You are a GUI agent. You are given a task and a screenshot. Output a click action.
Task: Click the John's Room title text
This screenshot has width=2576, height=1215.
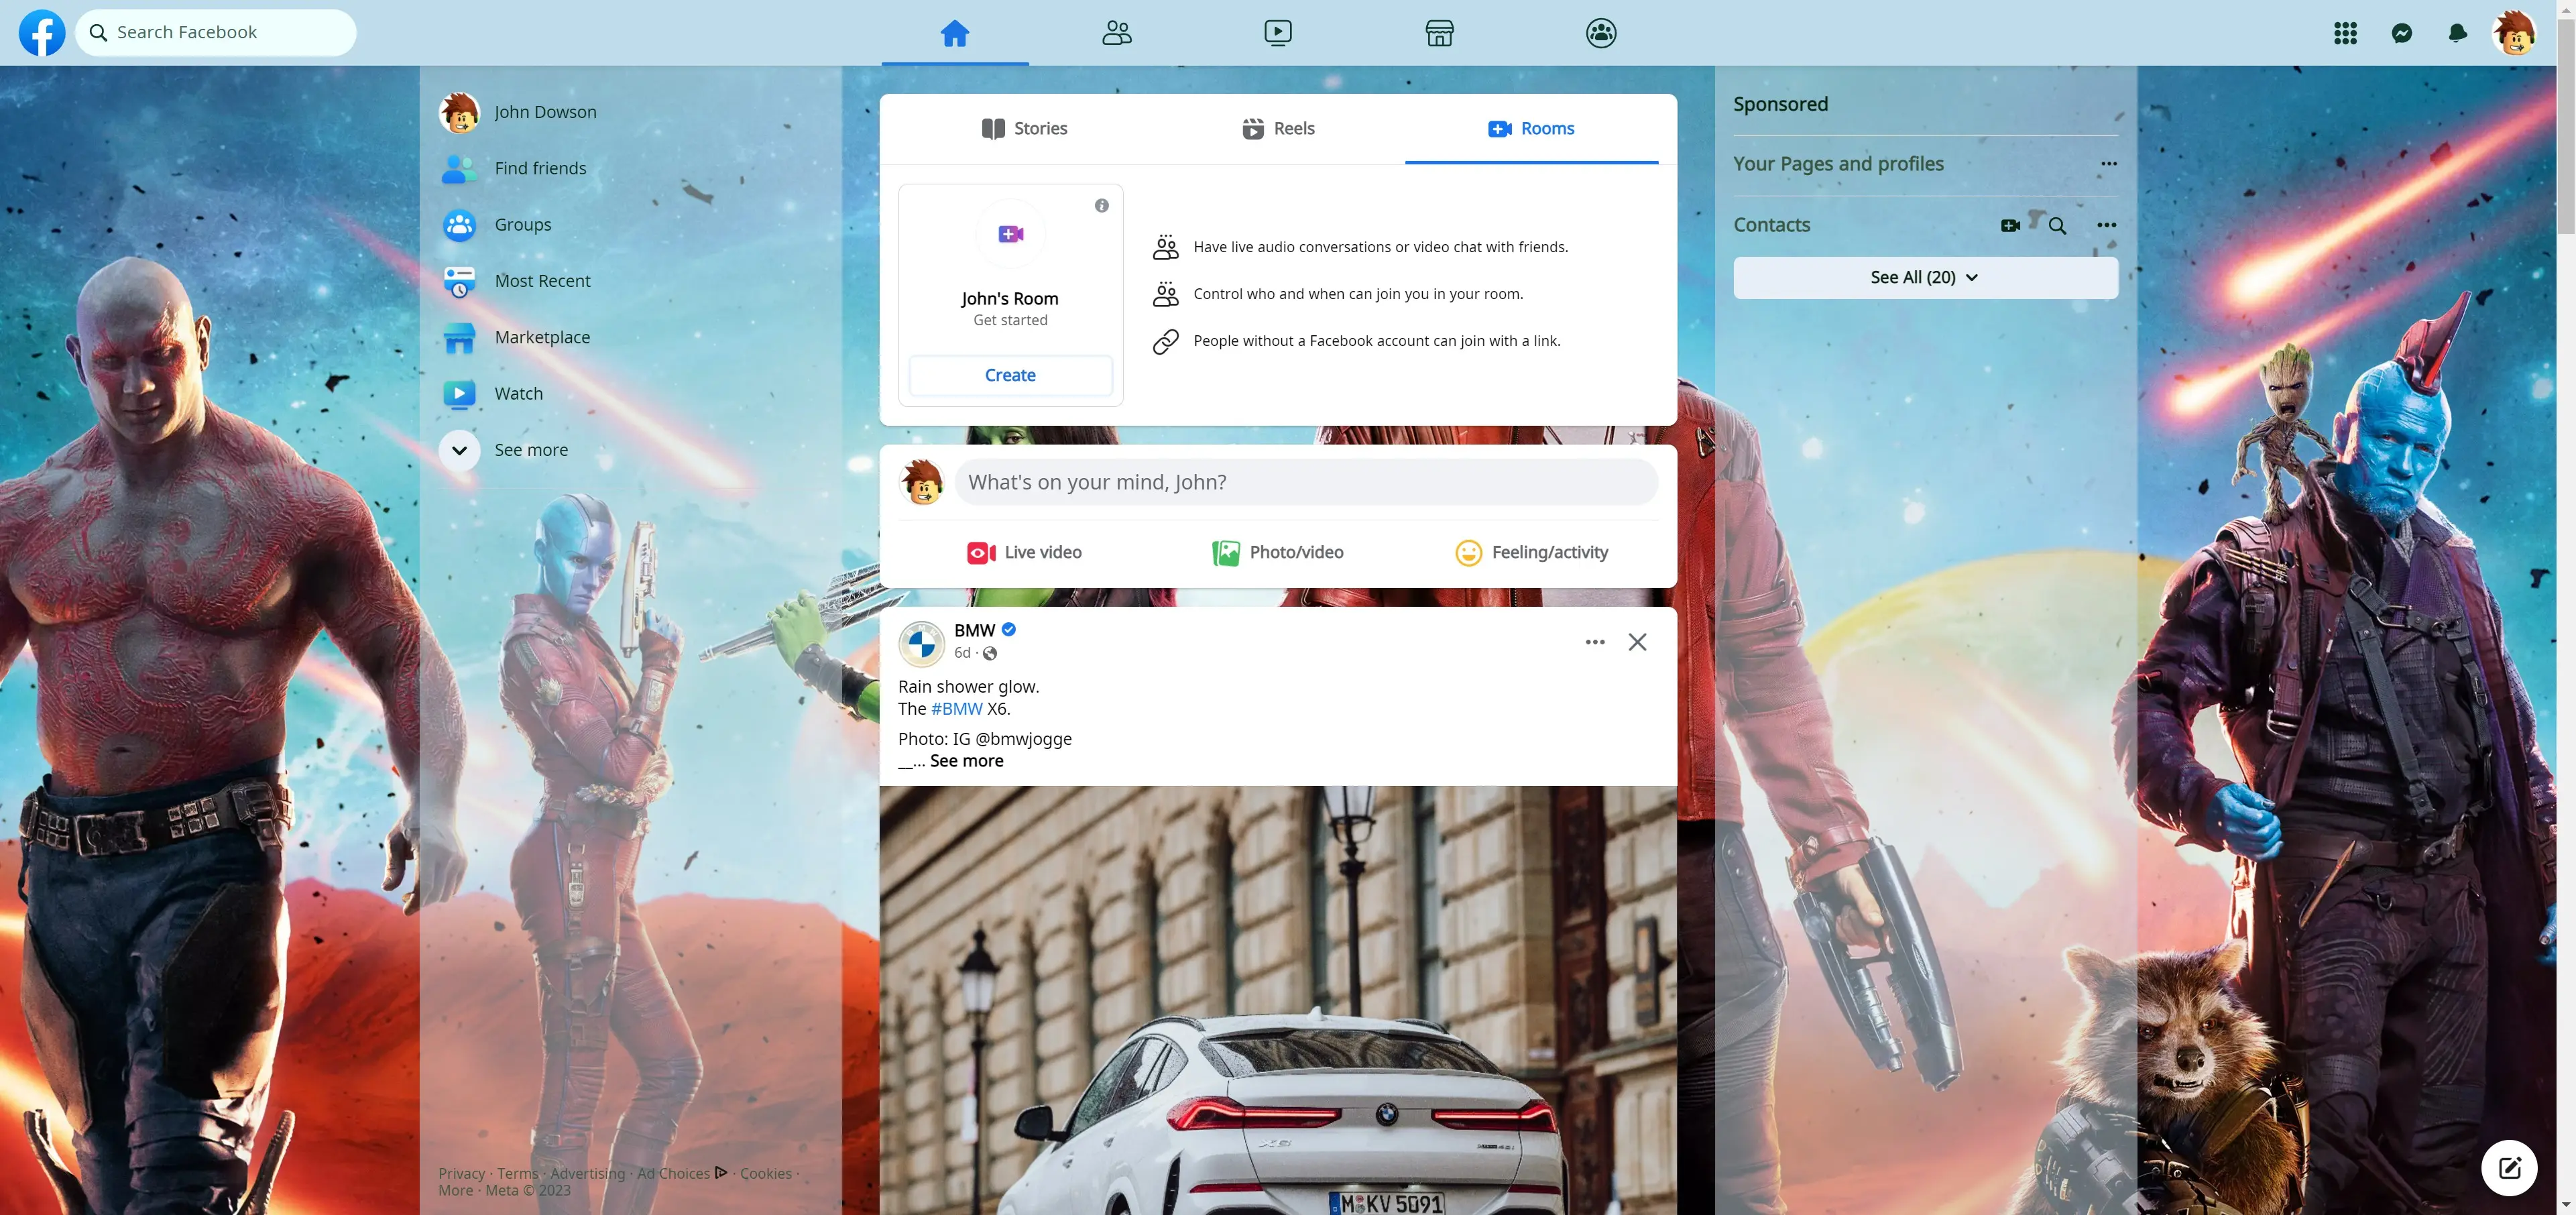coord(1009,298)
